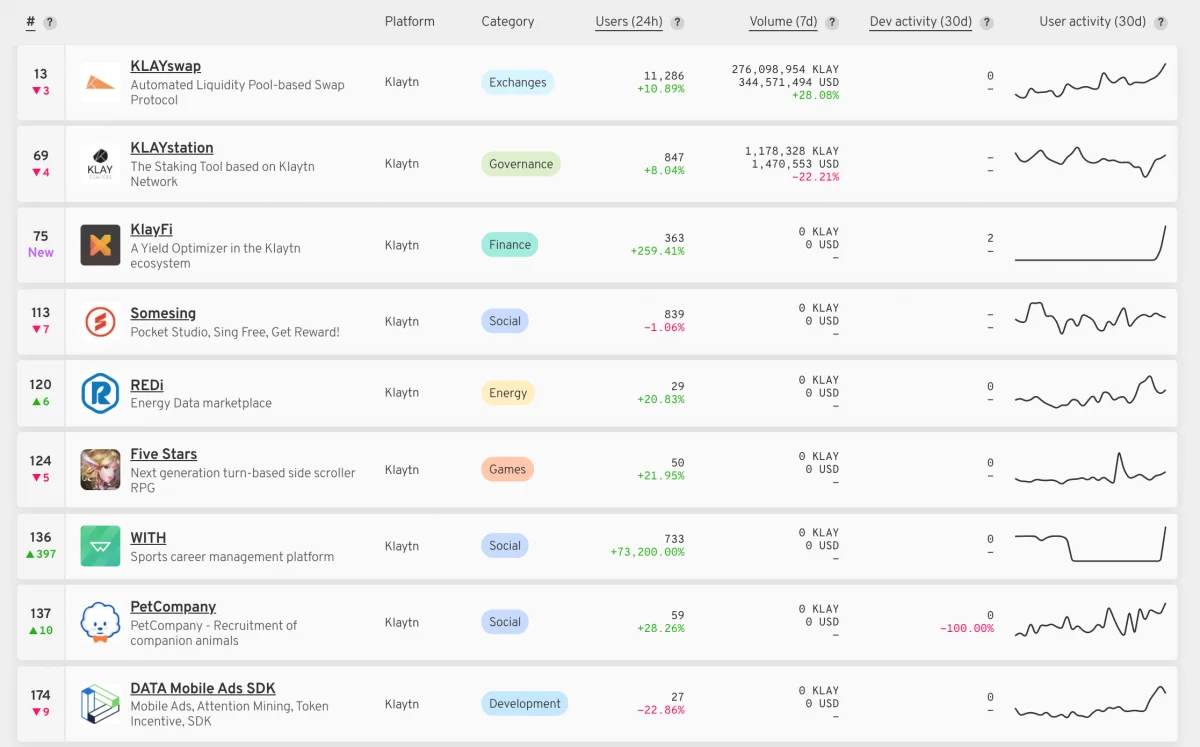Click KlayFi user activity sparkline chart

coord(1090,244)
